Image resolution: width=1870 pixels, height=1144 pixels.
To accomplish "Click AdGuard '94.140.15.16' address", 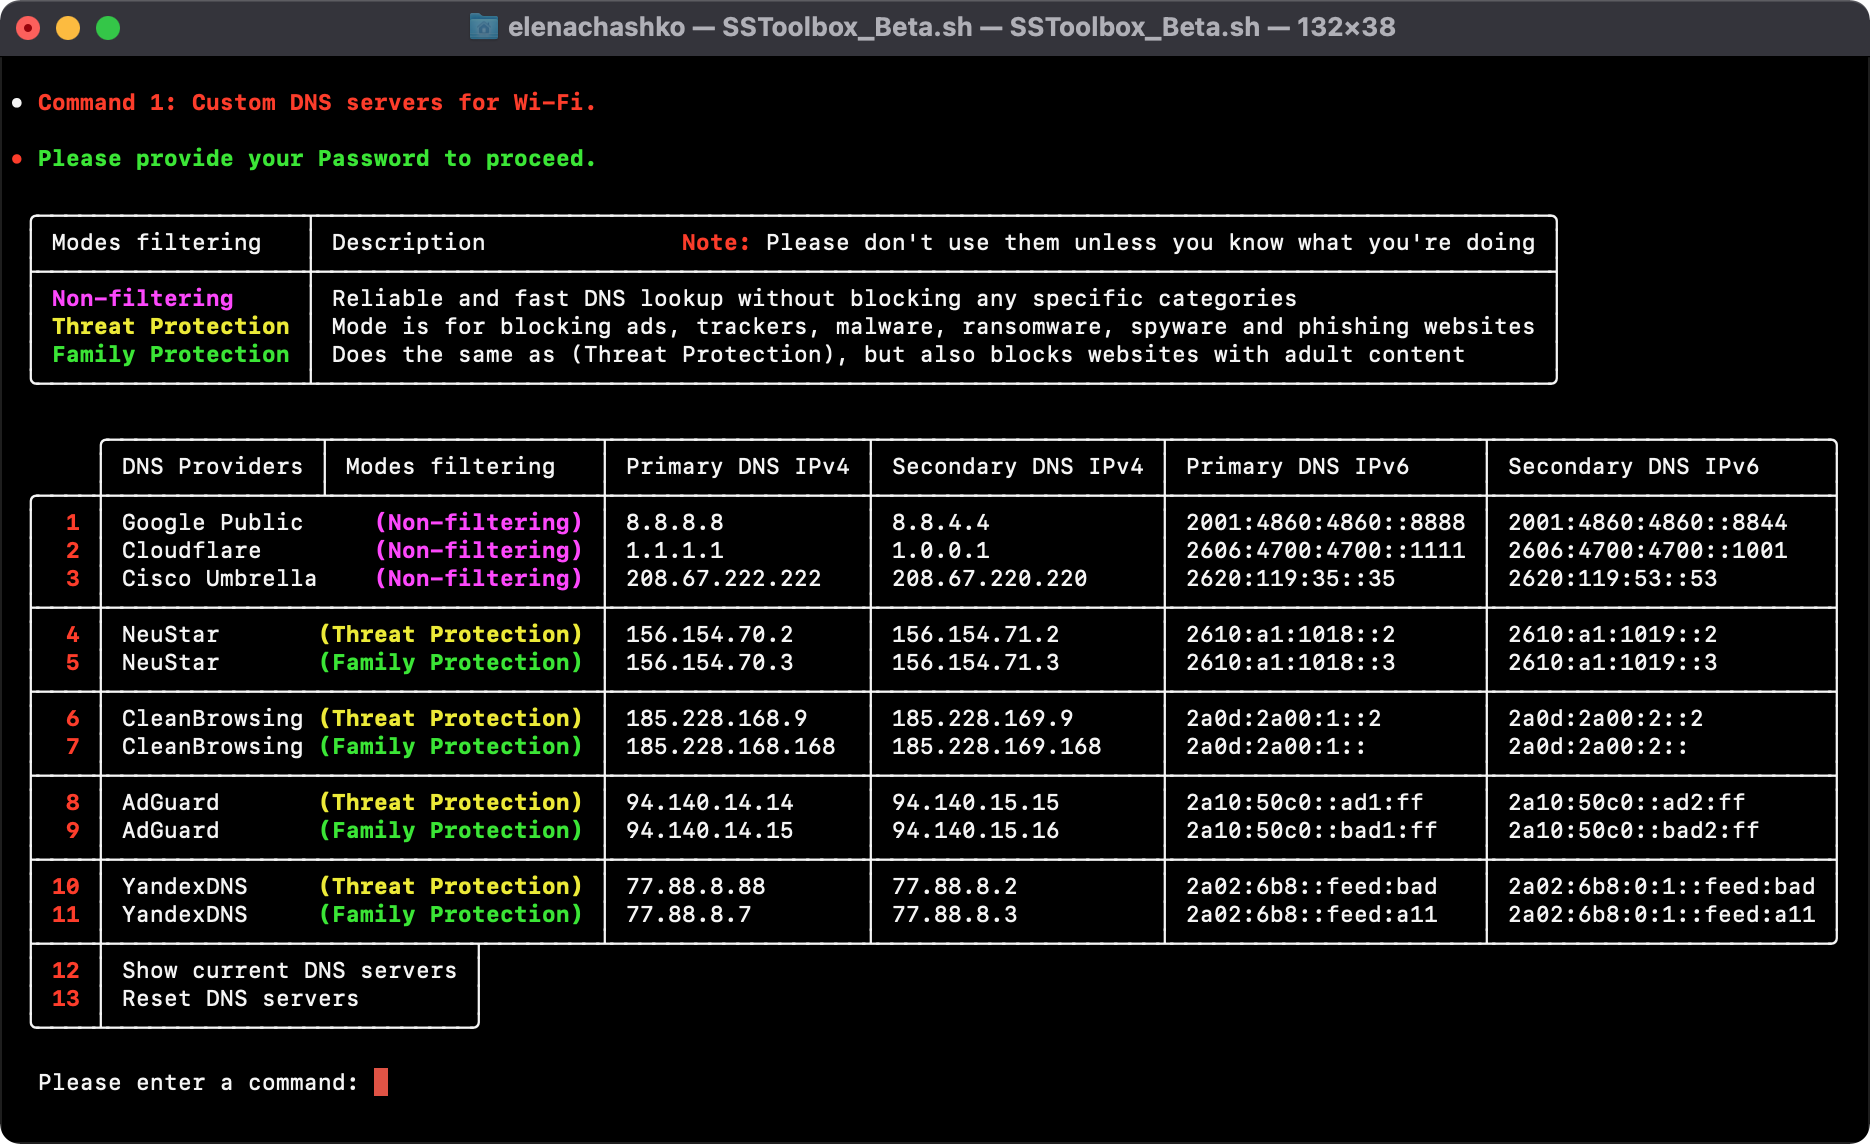I will click(976, 831).
